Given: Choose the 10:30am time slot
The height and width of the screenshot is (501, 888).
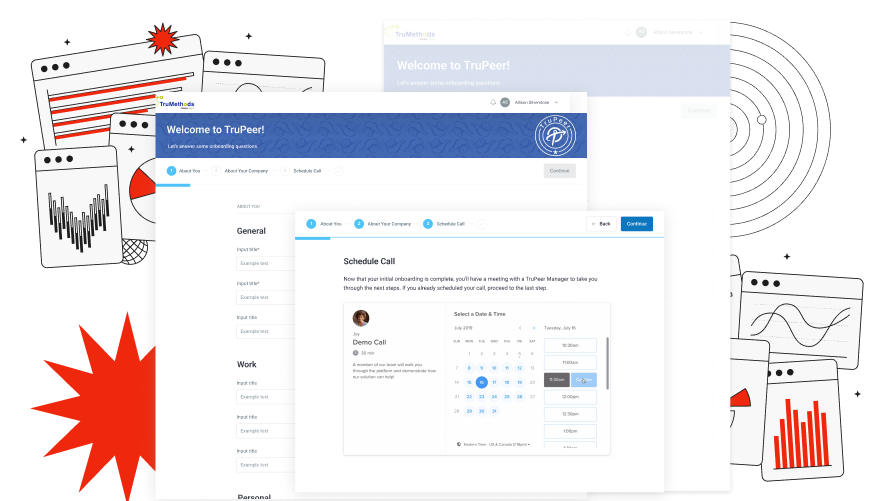Looking at the screenshot, I should point(570,345).
